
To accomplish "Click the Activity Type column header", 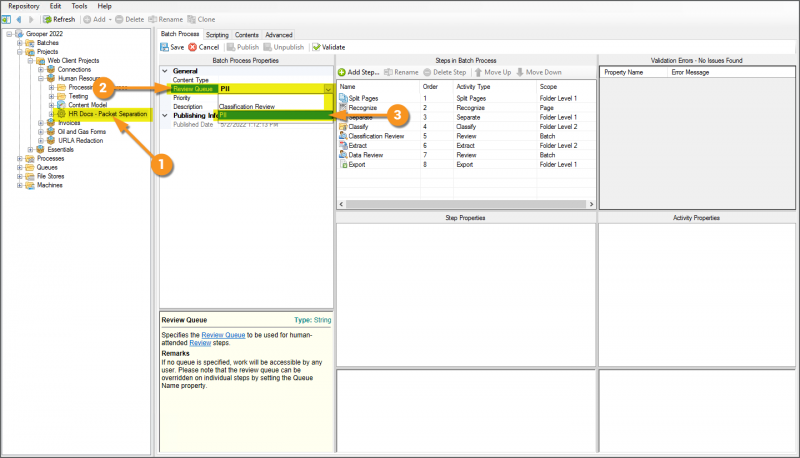I will tap(474, 87).
